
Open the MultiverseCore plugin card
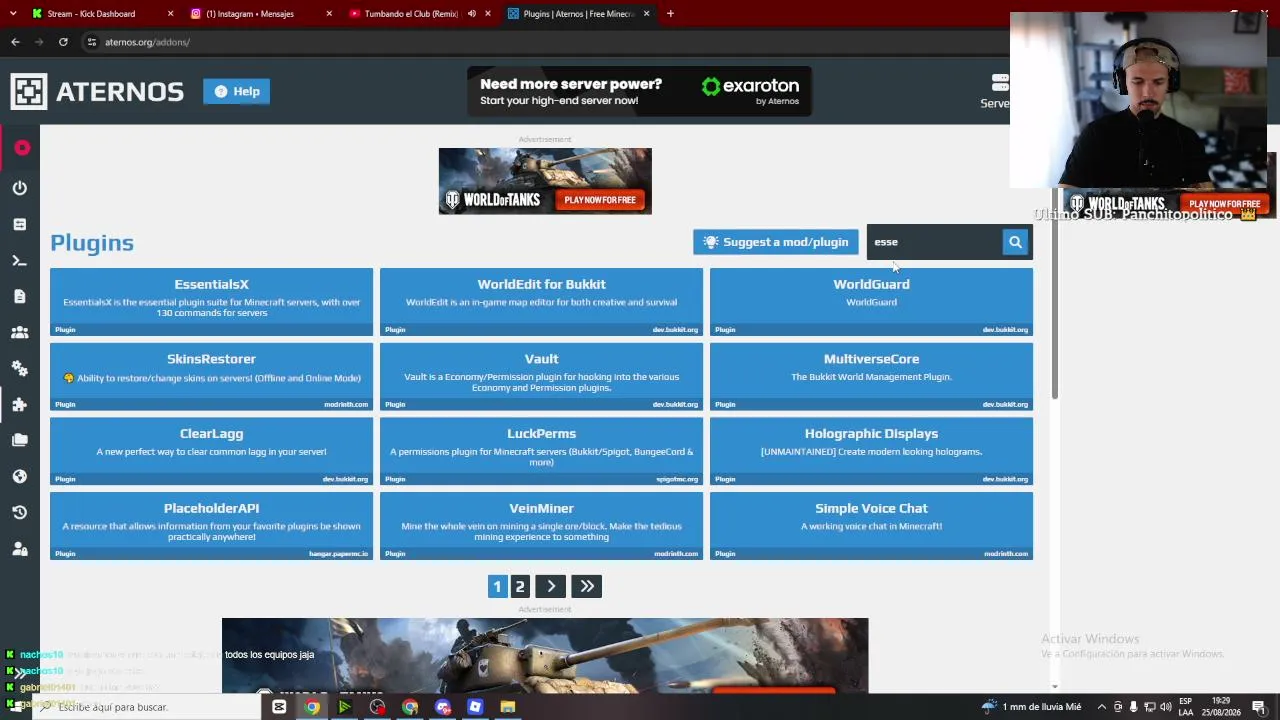tap(871, 377)
